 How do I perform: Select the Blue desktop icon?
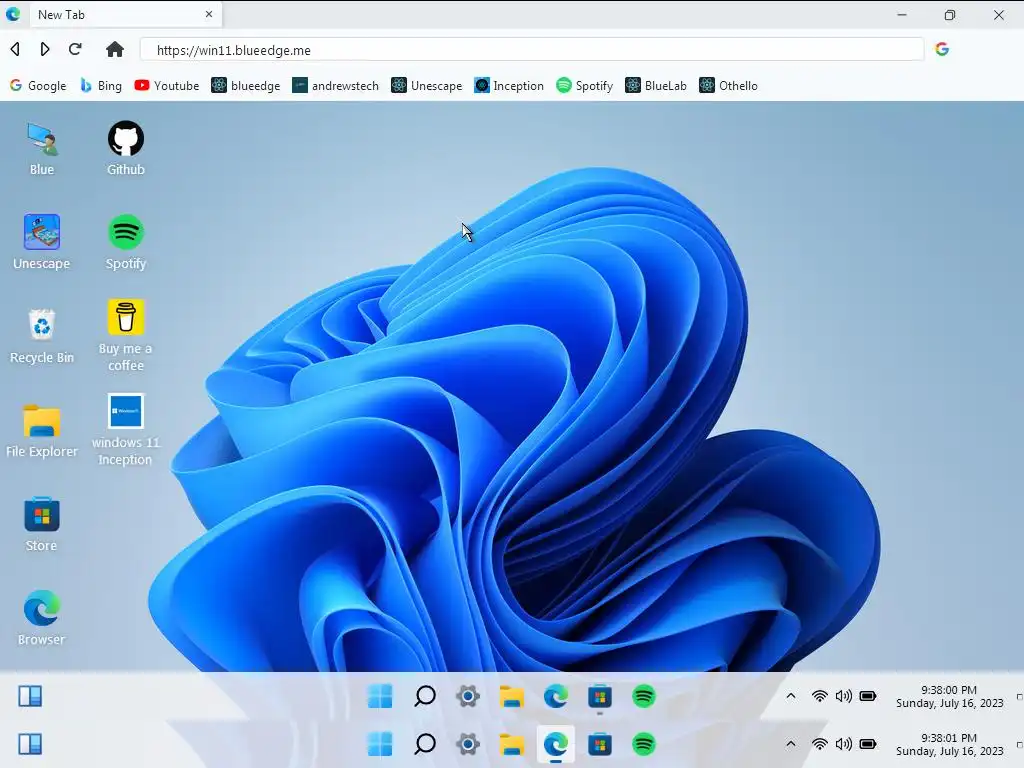point(42,149)
